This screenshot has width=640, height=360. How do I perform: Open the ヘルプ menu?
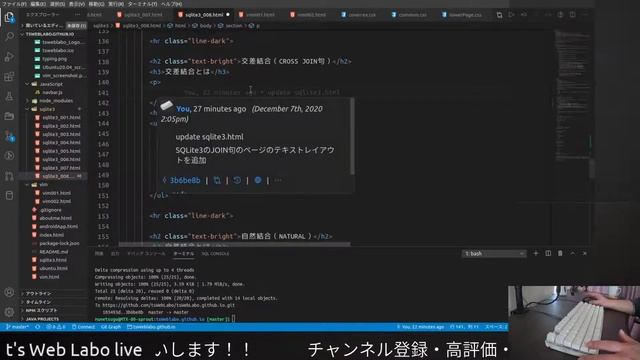171,4
